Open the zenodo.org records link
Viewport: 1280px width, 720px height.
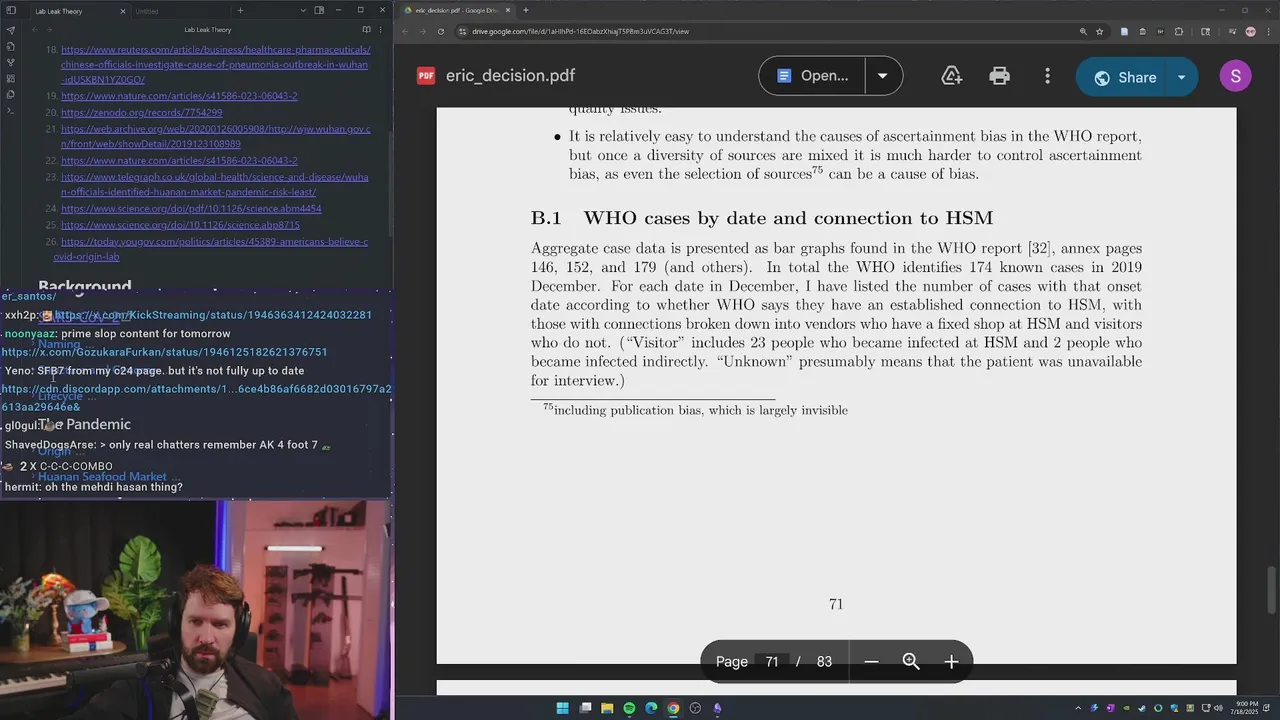[x=141, y=113]
